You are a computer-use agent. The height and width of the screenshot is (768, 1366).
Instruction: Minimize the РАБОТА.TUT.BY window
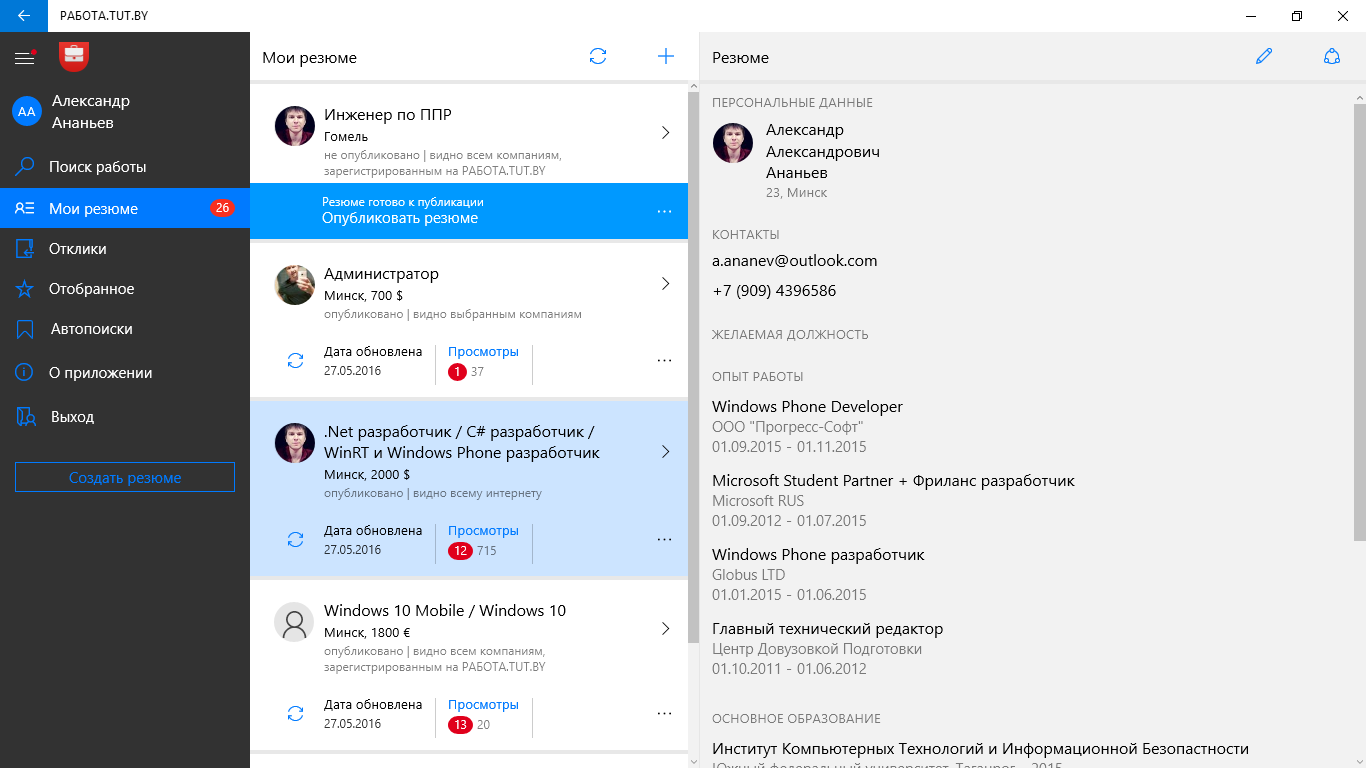tap(1251, 16)
